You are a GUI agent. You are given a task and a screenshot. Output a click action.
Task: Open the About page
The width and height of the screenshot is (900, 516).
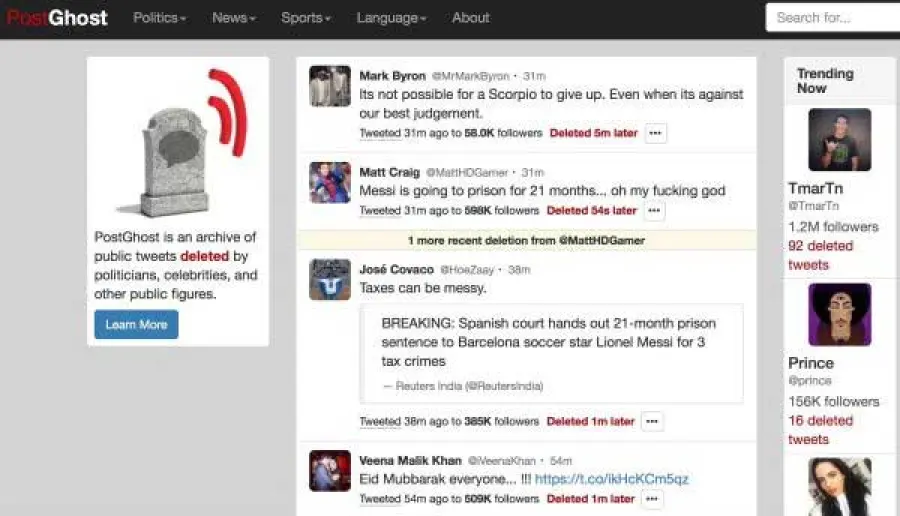[471, 18]
